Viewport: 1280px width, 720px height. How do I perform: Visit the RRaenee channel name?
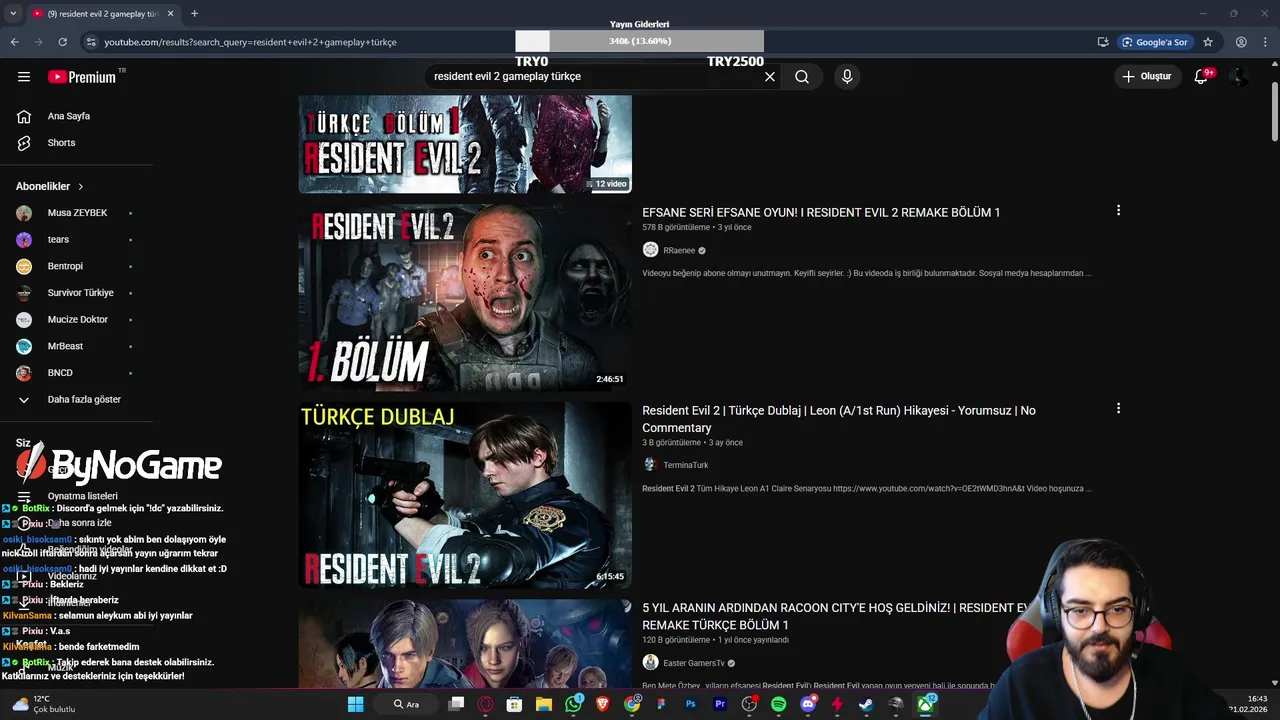[x=679, y=251]
